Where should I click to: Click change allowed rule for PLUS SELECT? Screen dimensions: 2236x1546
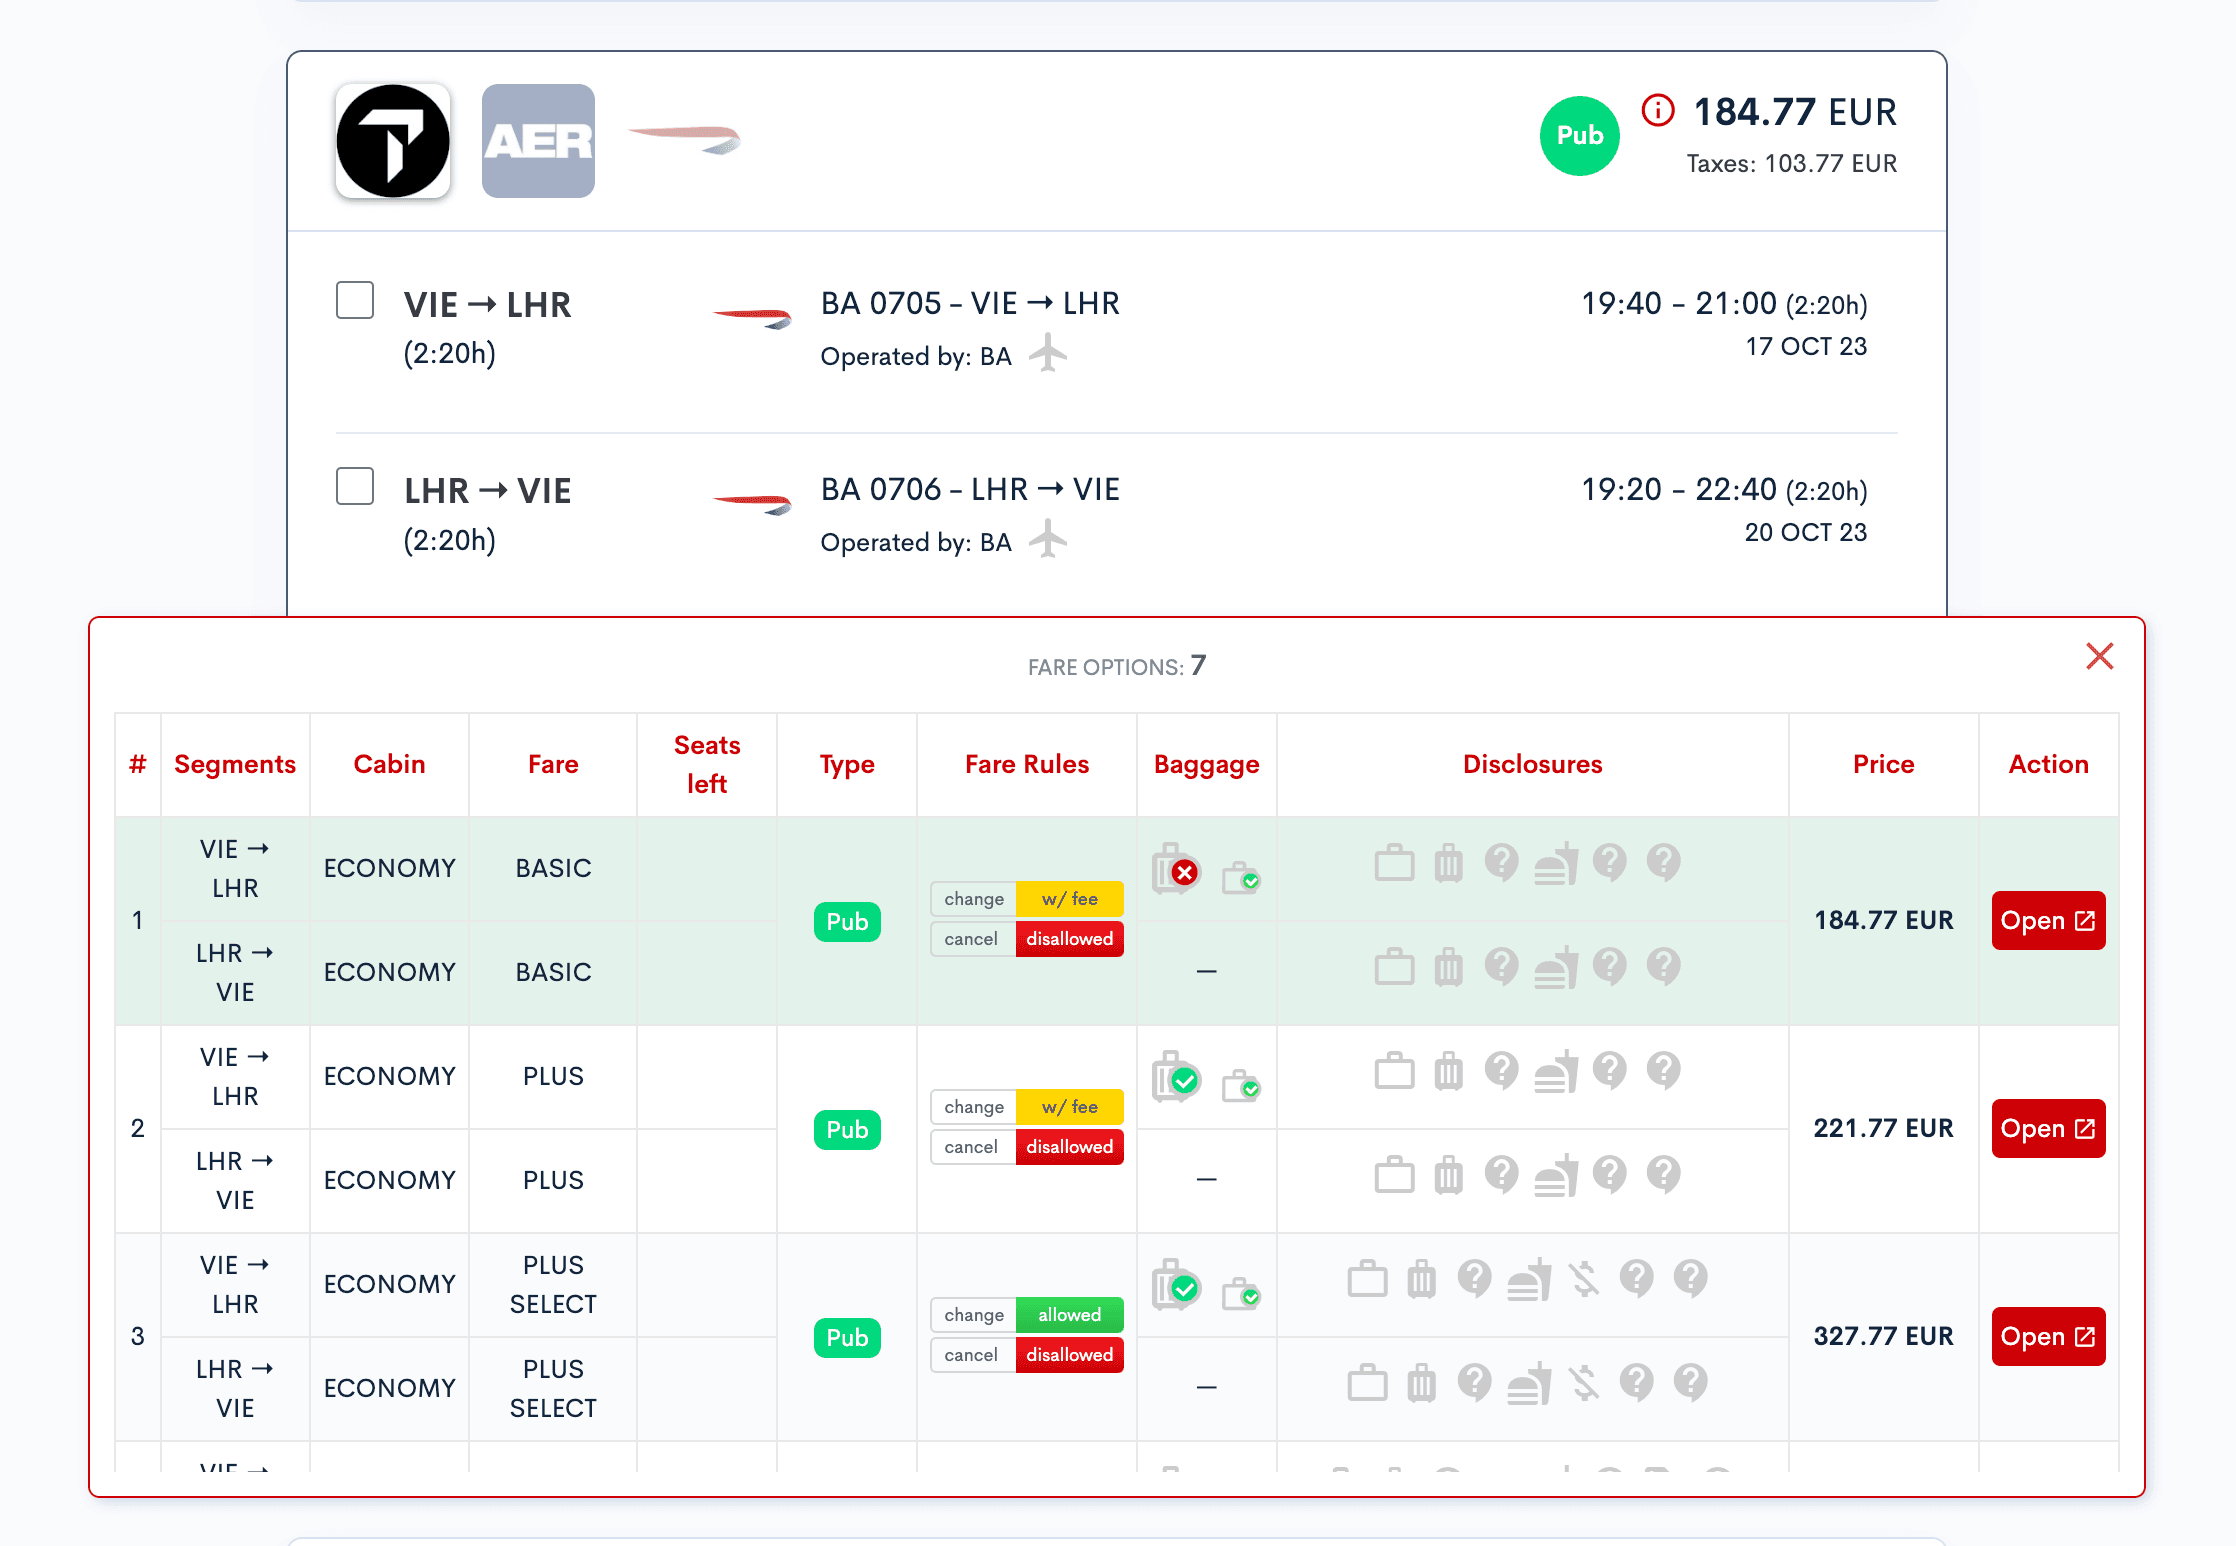[x=1027, y=1315]
